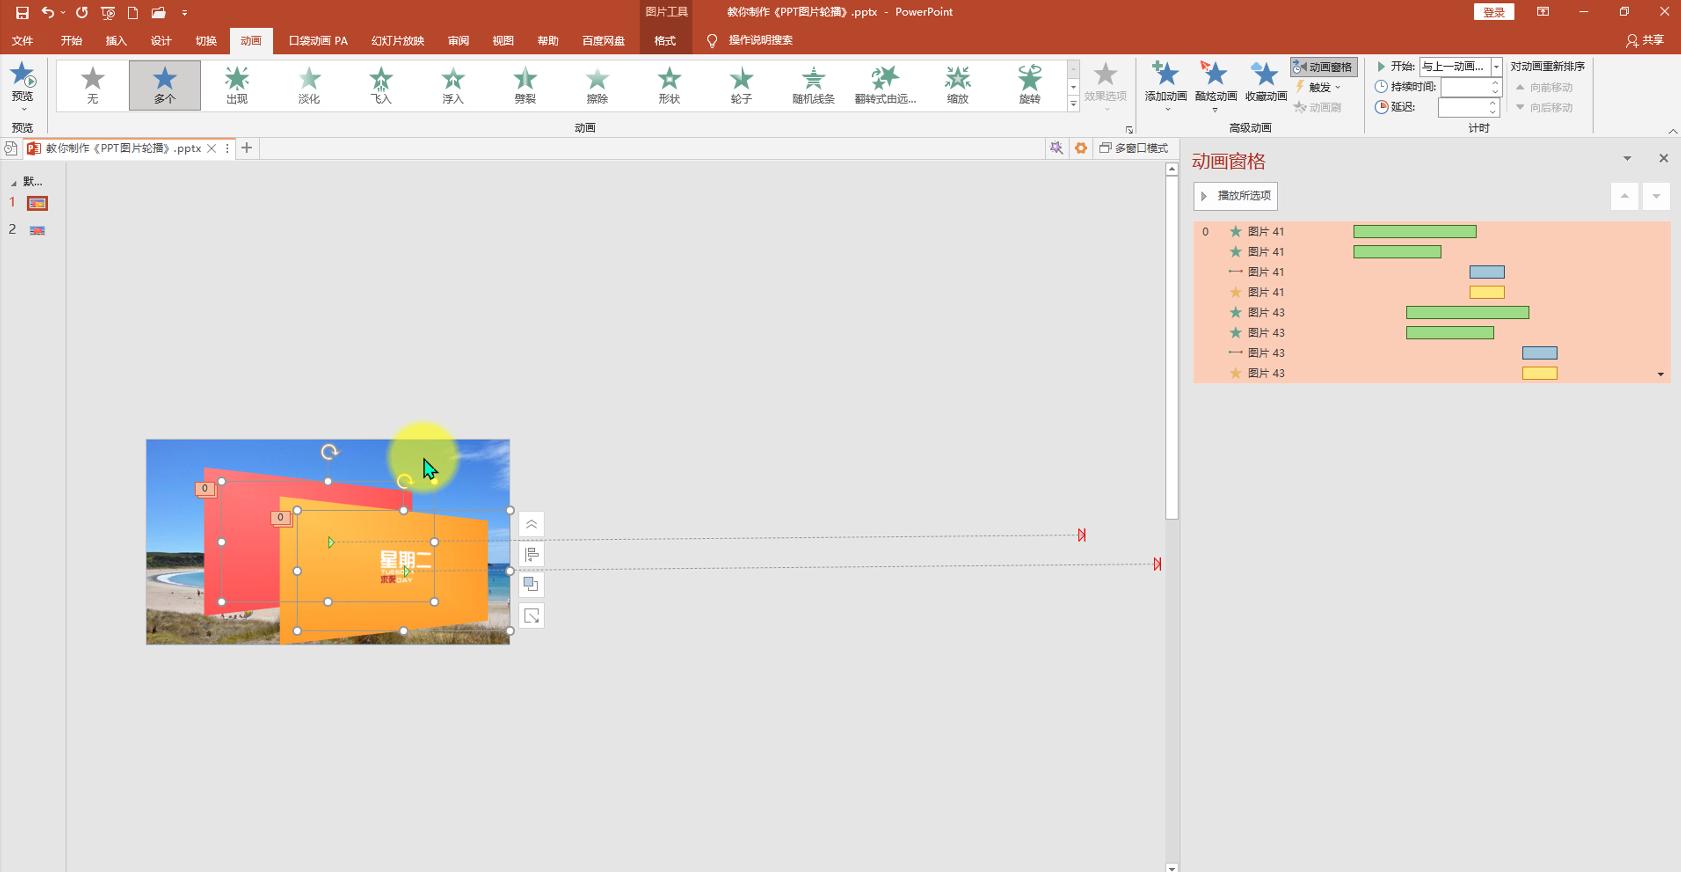Image resolution: width=1681 pixels, height=872 pixels.
Task: Open the 开始 start timing dropdown
Action: pyautogui.click(x=1496, y=67)
